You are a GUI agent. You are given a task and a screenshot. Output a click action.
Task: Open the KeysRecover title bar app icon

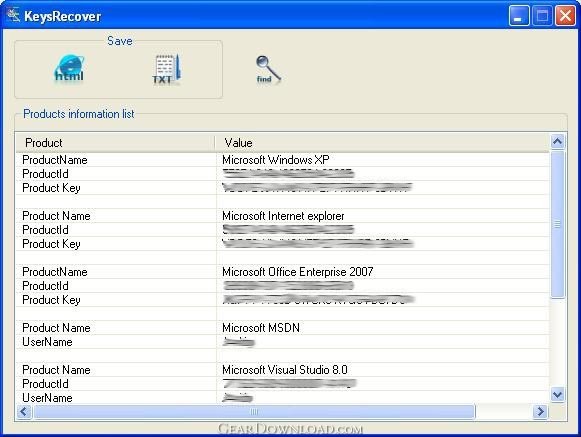tap(13, 15)
